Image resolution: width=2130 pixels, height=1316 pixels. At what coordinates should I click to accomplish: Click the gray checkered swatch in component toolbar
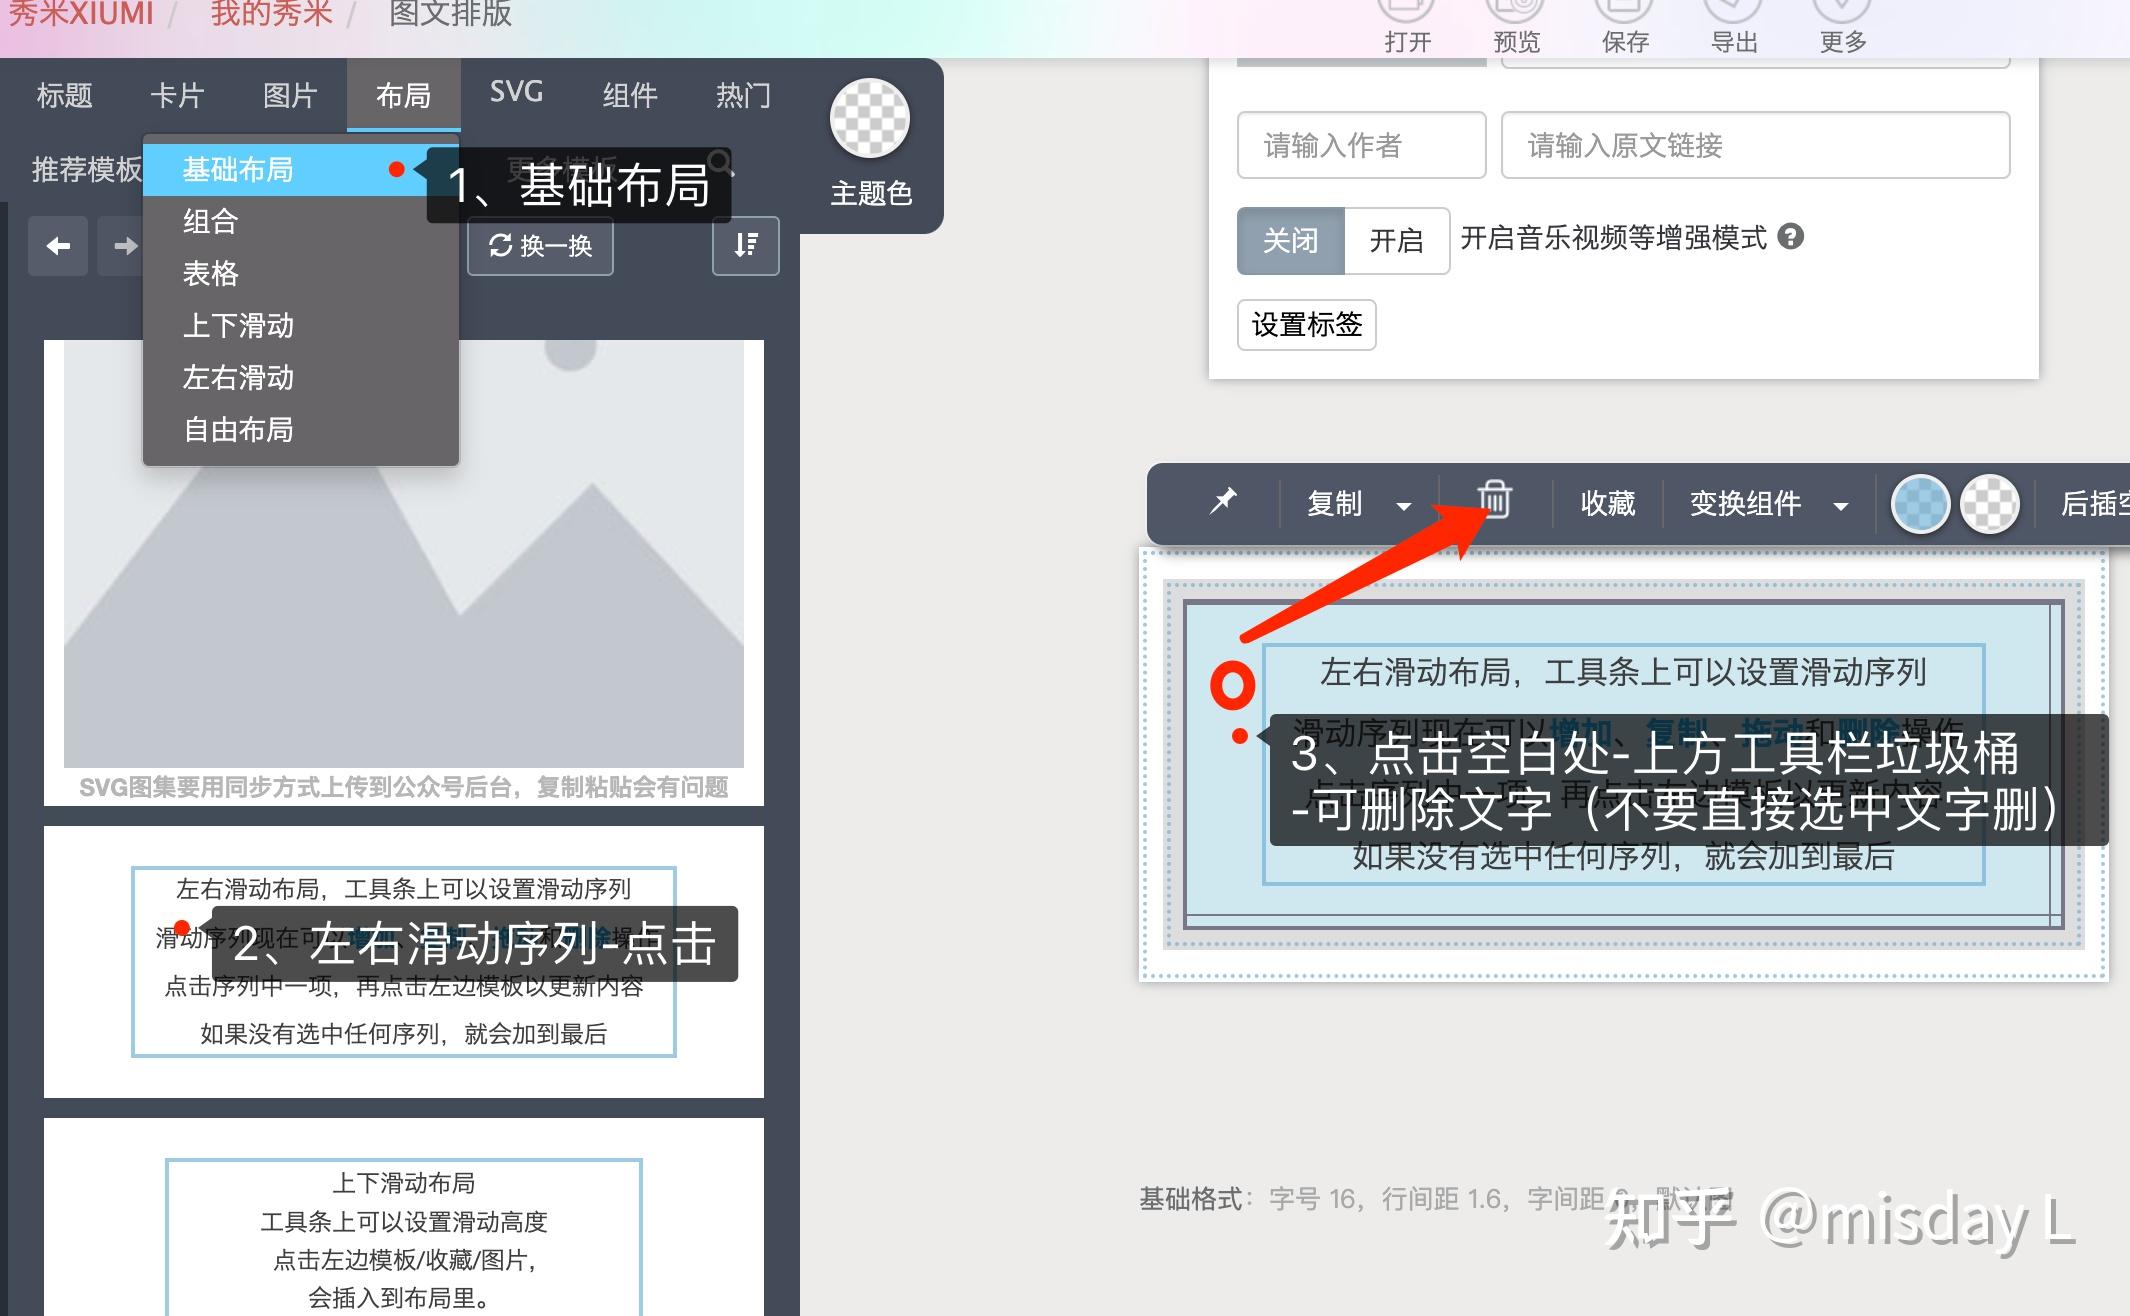coord(1990,504)
